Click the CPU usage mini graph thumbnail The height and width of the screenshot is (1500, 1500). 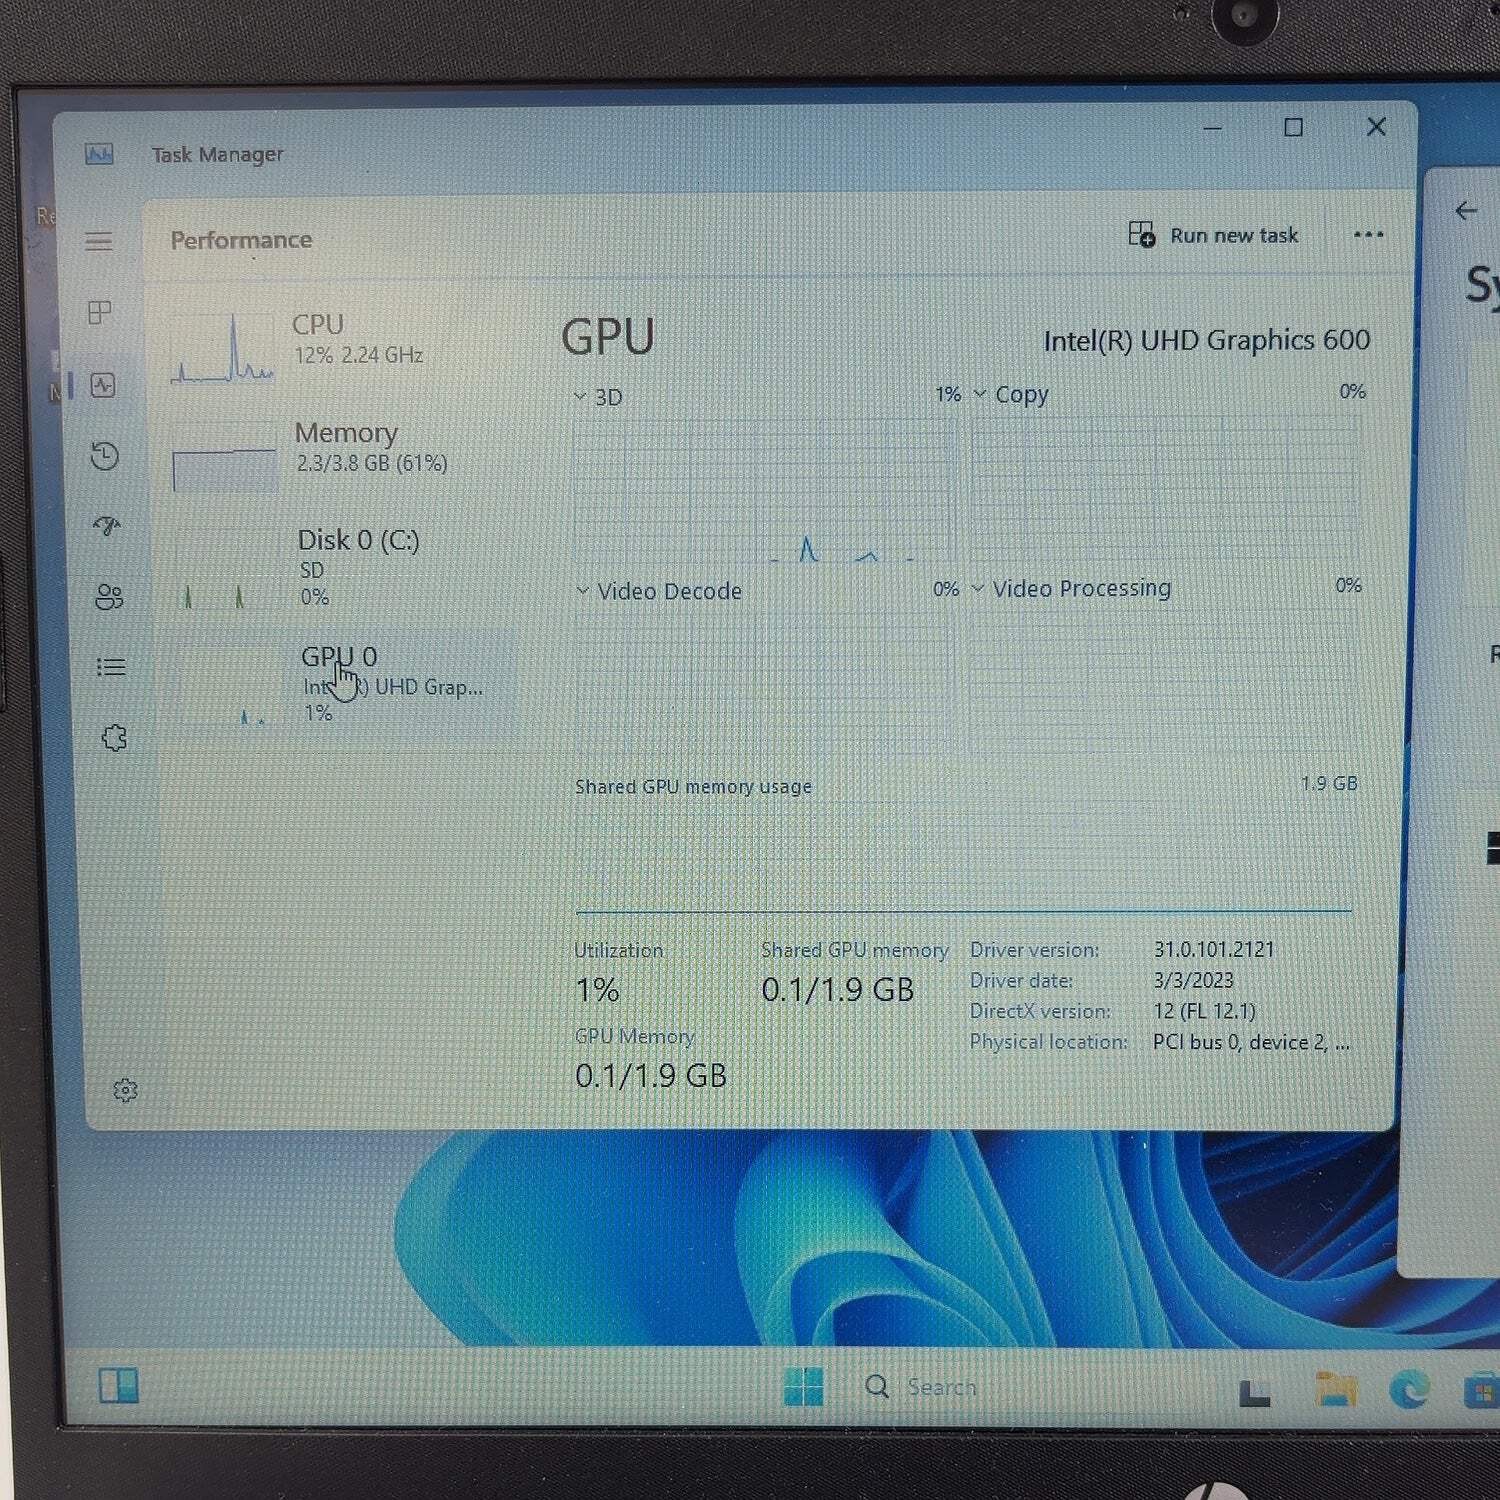point(222,349)
